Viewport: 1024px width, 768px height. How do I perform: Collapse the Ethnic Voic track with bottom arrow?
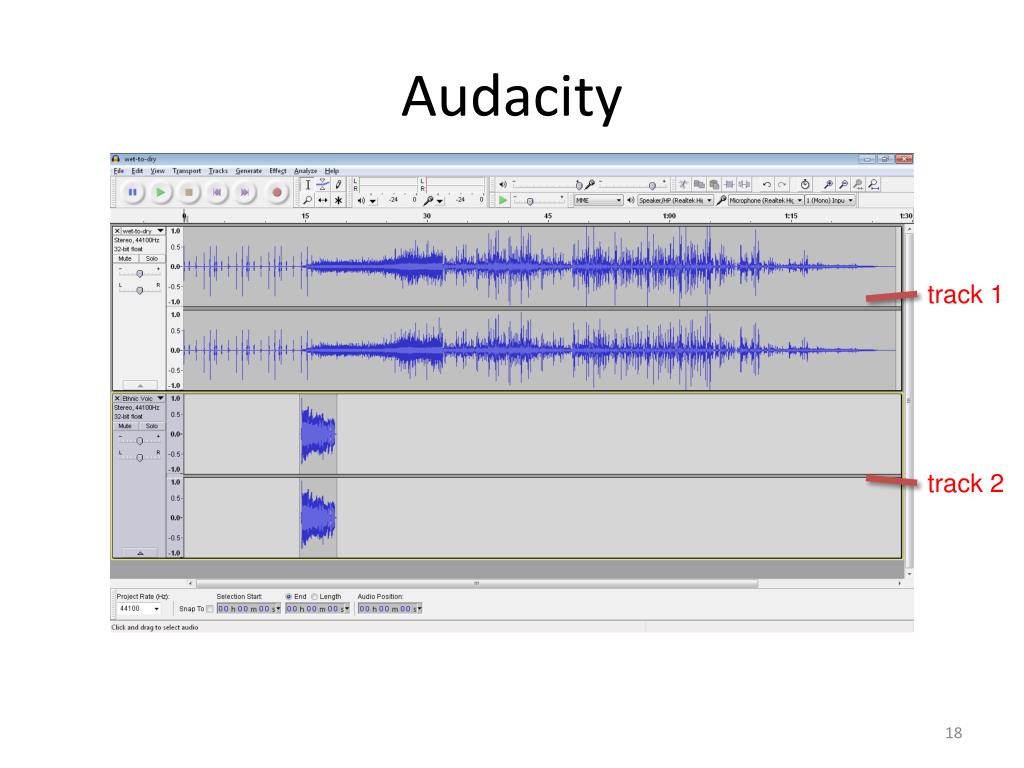(x=140, y=552)
